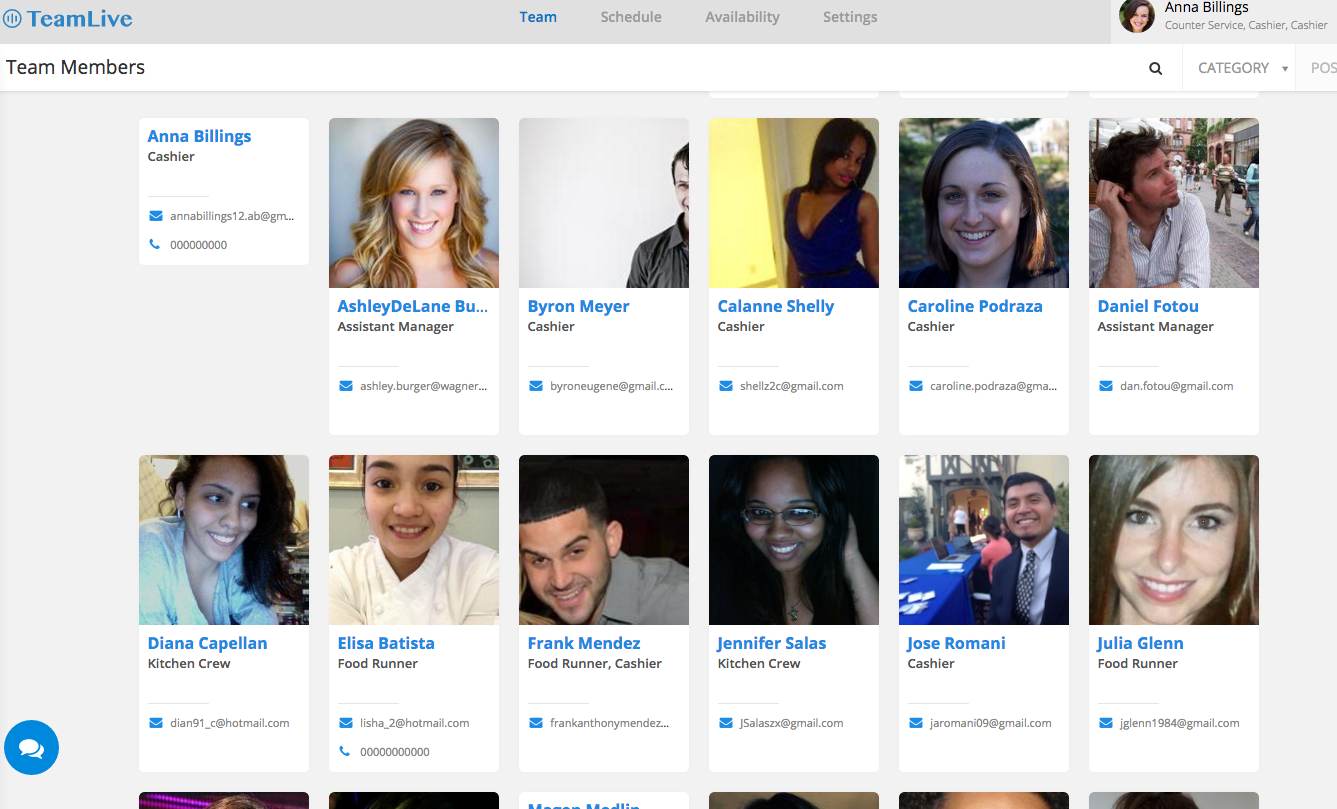
Task: Open Julia Glenn profile link
Action: pos(1140,643)
